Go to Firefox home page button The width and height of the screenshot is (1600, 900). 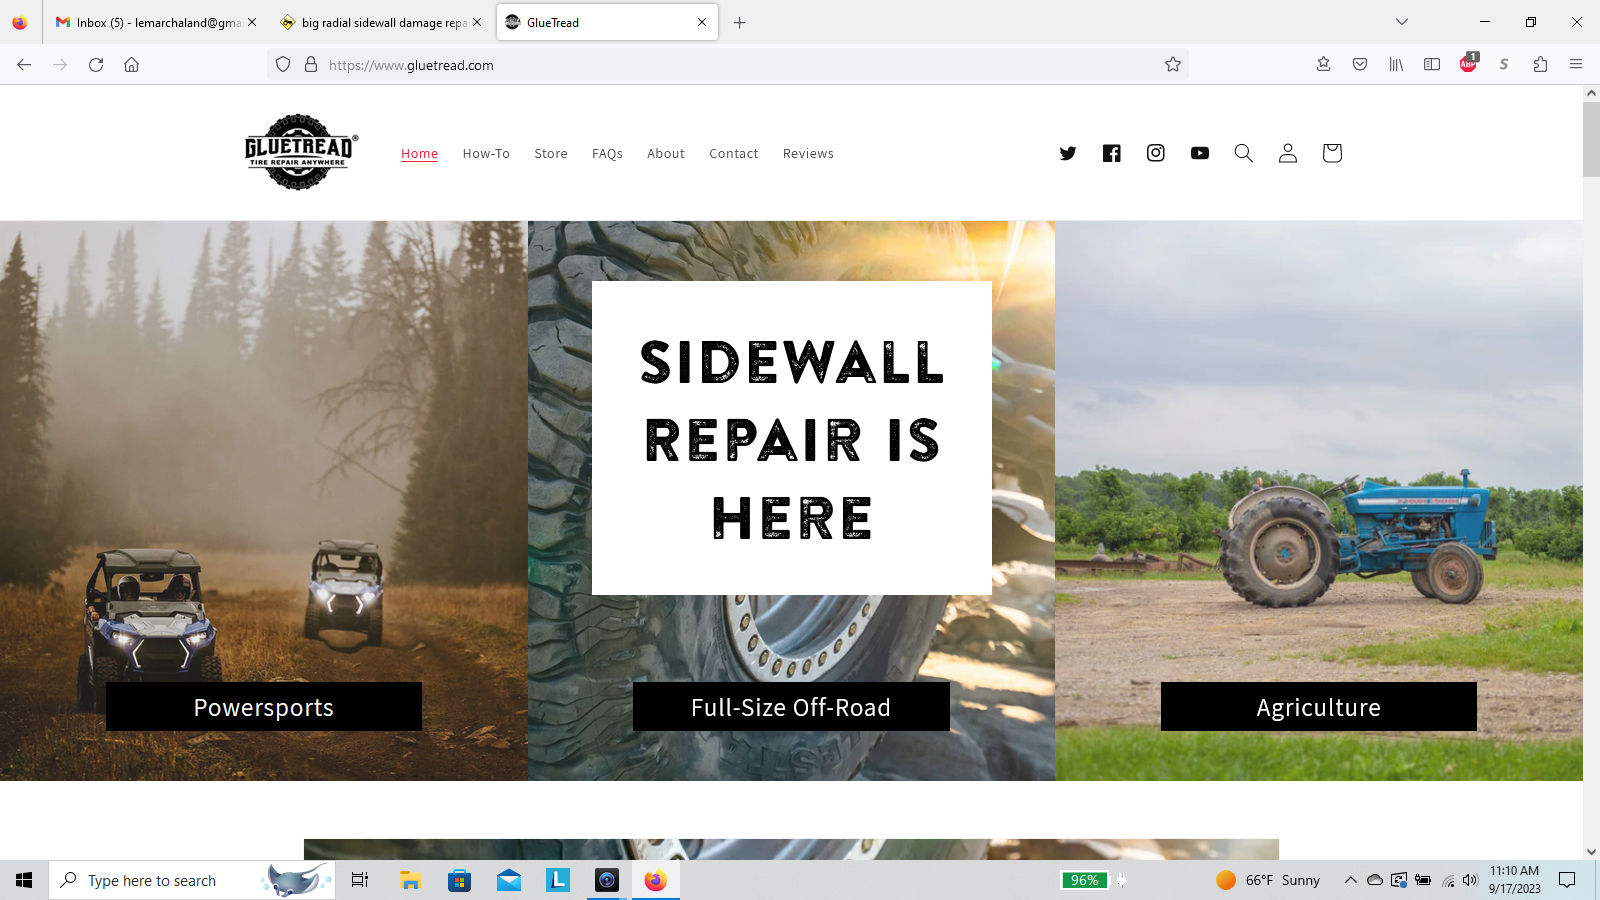click(x=131, y=65)
